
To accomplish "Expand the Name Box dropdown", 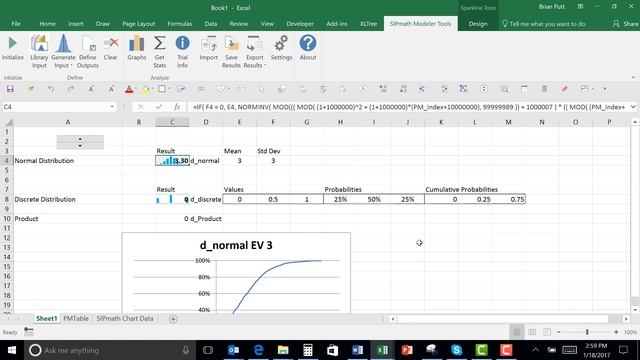I will click(x=112, y=107).
